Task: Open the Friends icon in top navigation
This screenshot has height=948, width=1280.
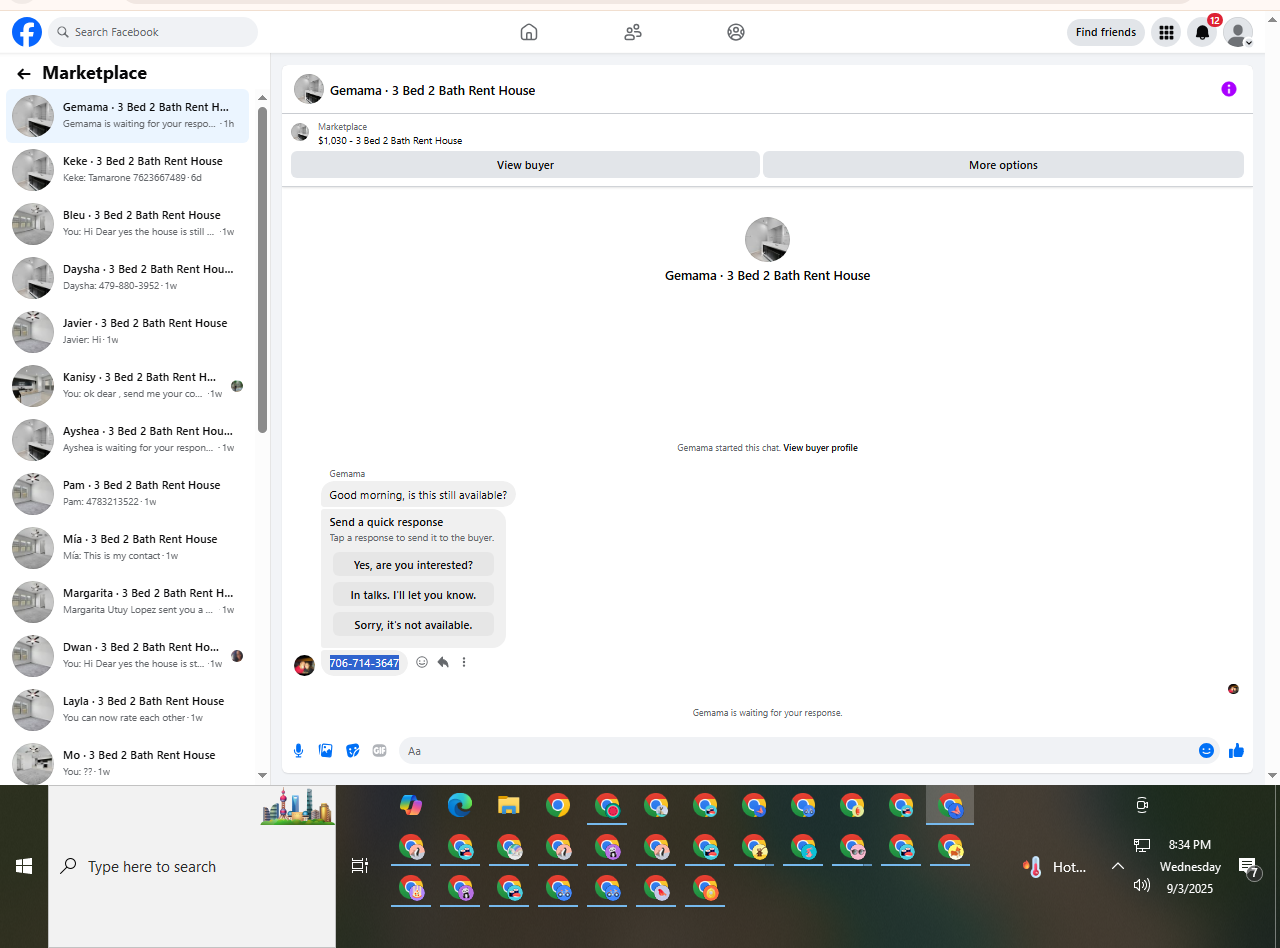Action: pyautogui.click(x=633, y=32)
